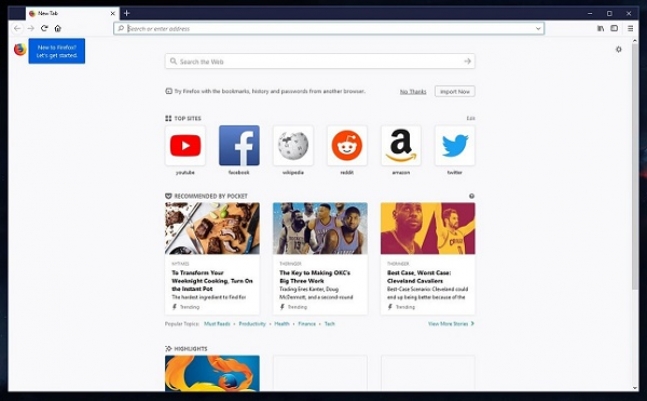
Task: Reload the current page
Action: pyautogui.click(x=44, y=28)
